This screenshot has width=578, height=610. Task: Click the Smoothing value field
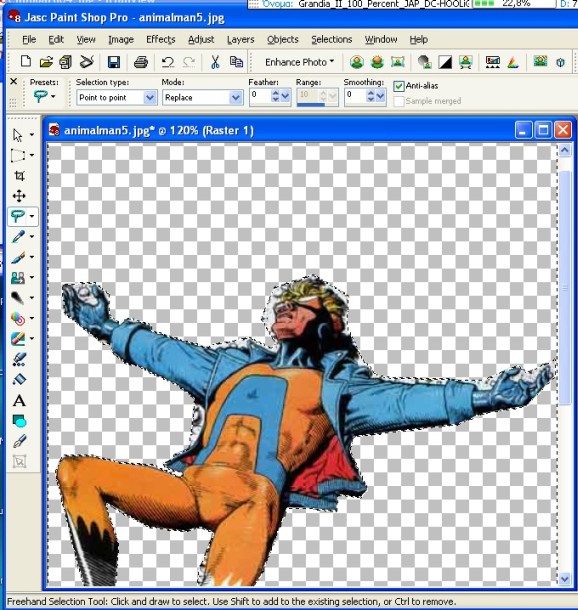[356, 95]
